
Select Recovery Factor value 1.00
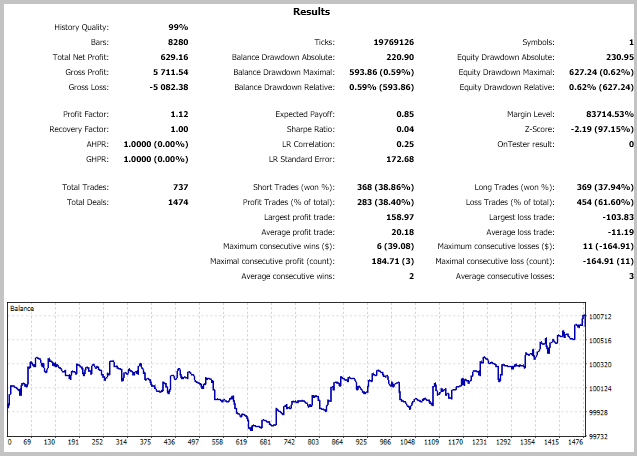[179, 129]
